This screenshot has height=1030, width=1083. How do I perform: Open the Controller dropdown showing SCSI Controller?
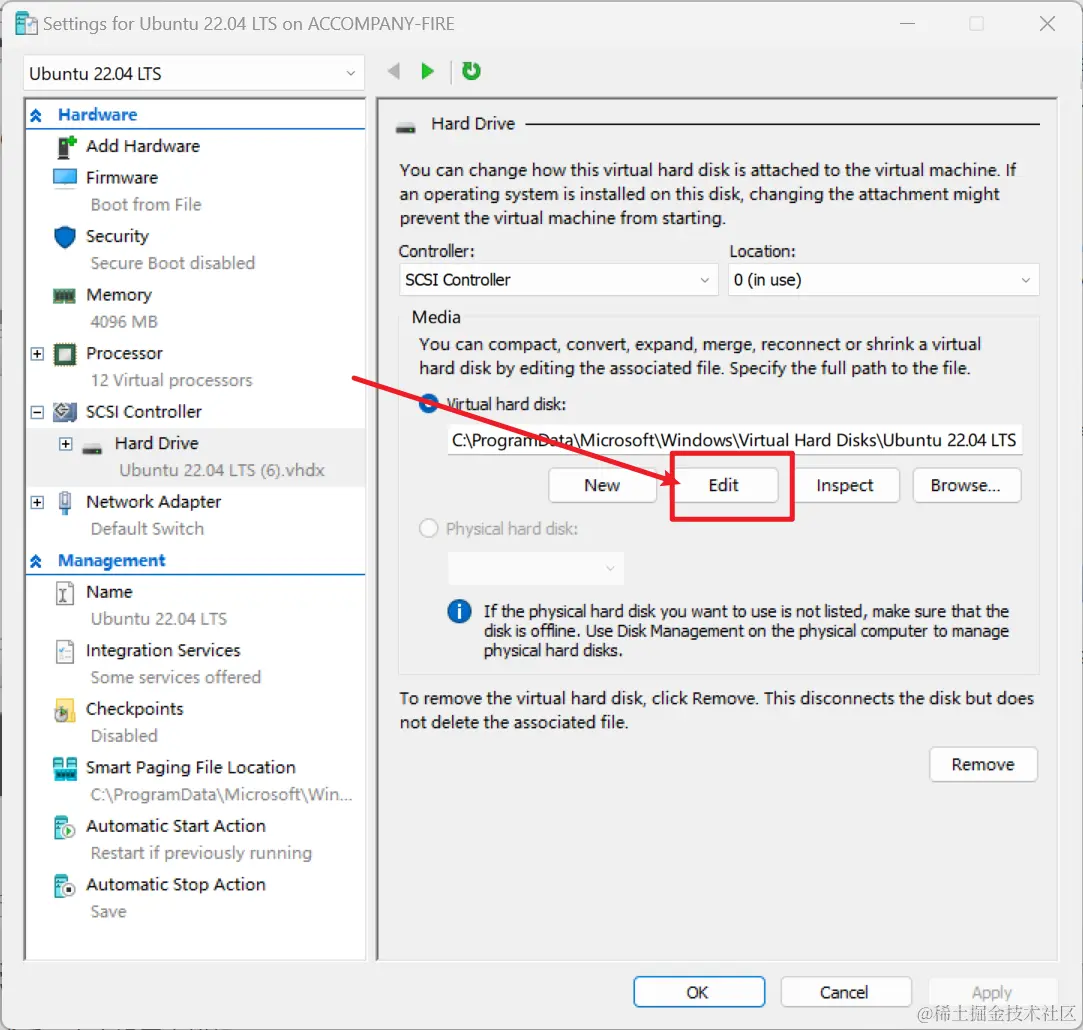[557, 280]
